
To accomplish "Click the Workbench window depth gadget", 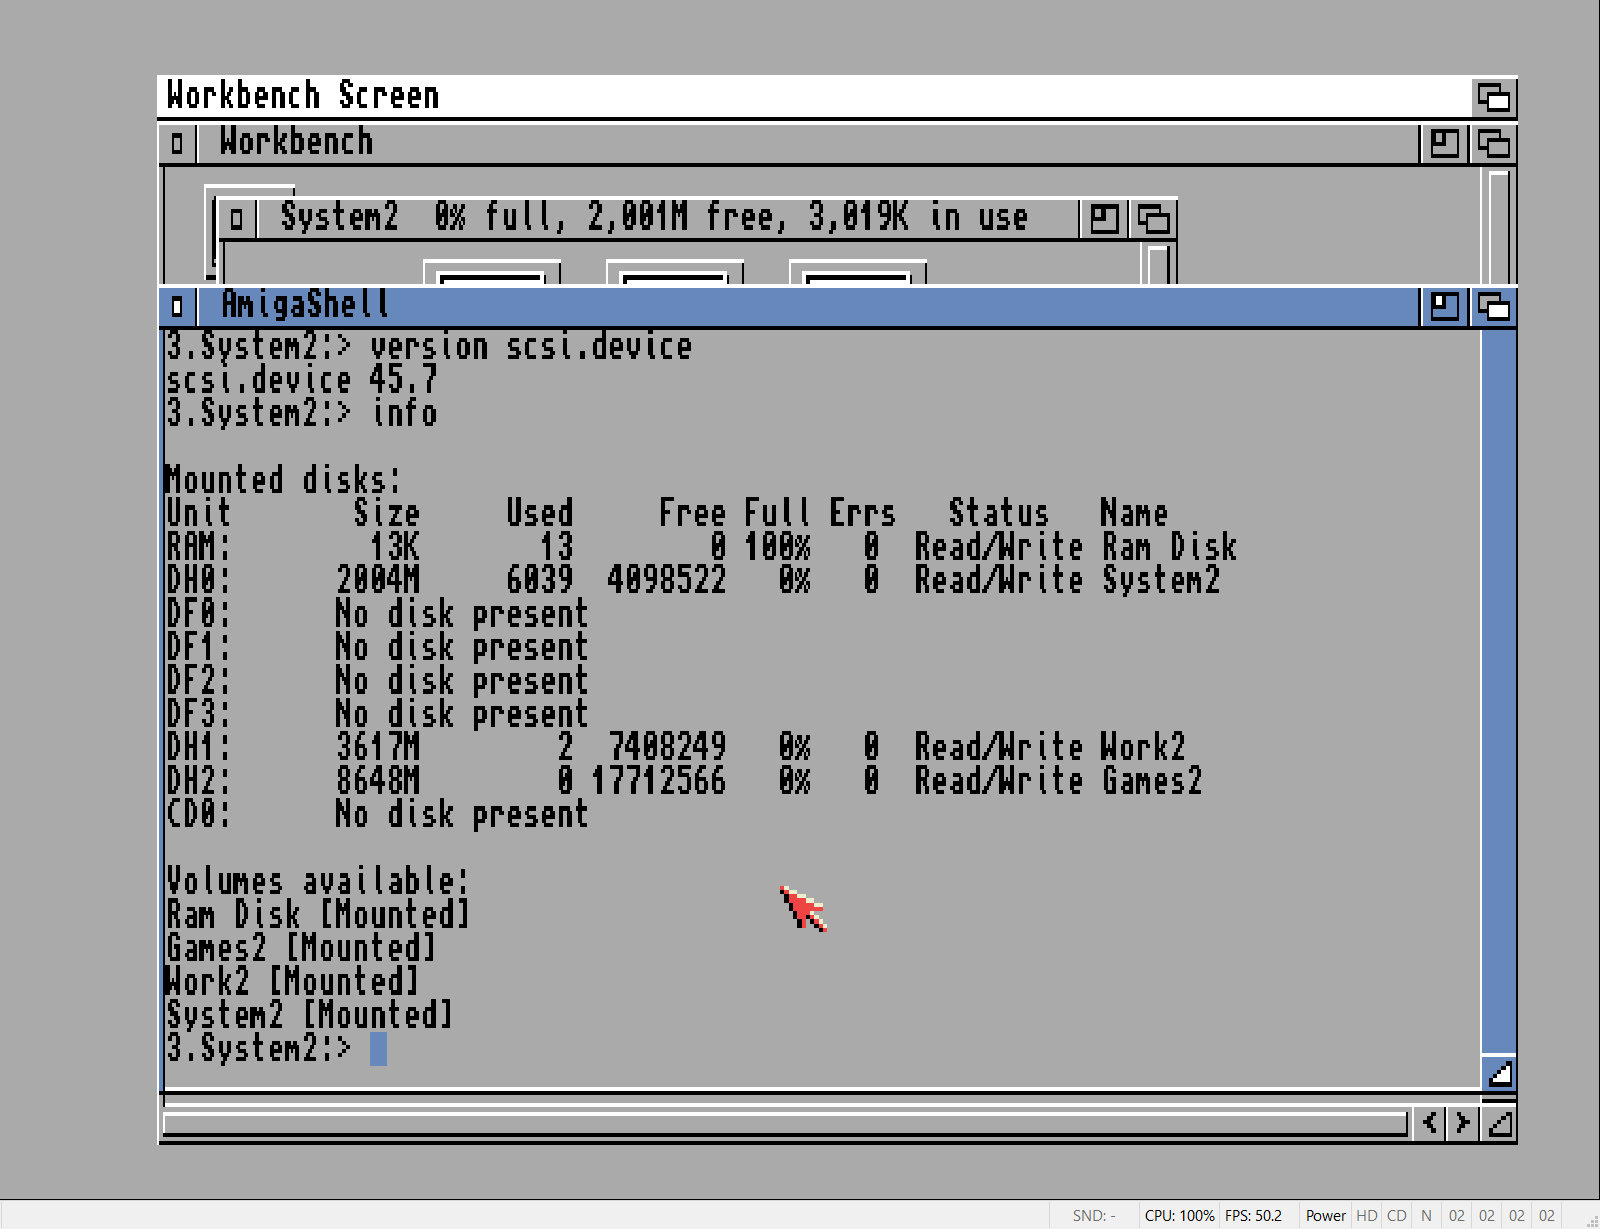I will click(1494, 143).
